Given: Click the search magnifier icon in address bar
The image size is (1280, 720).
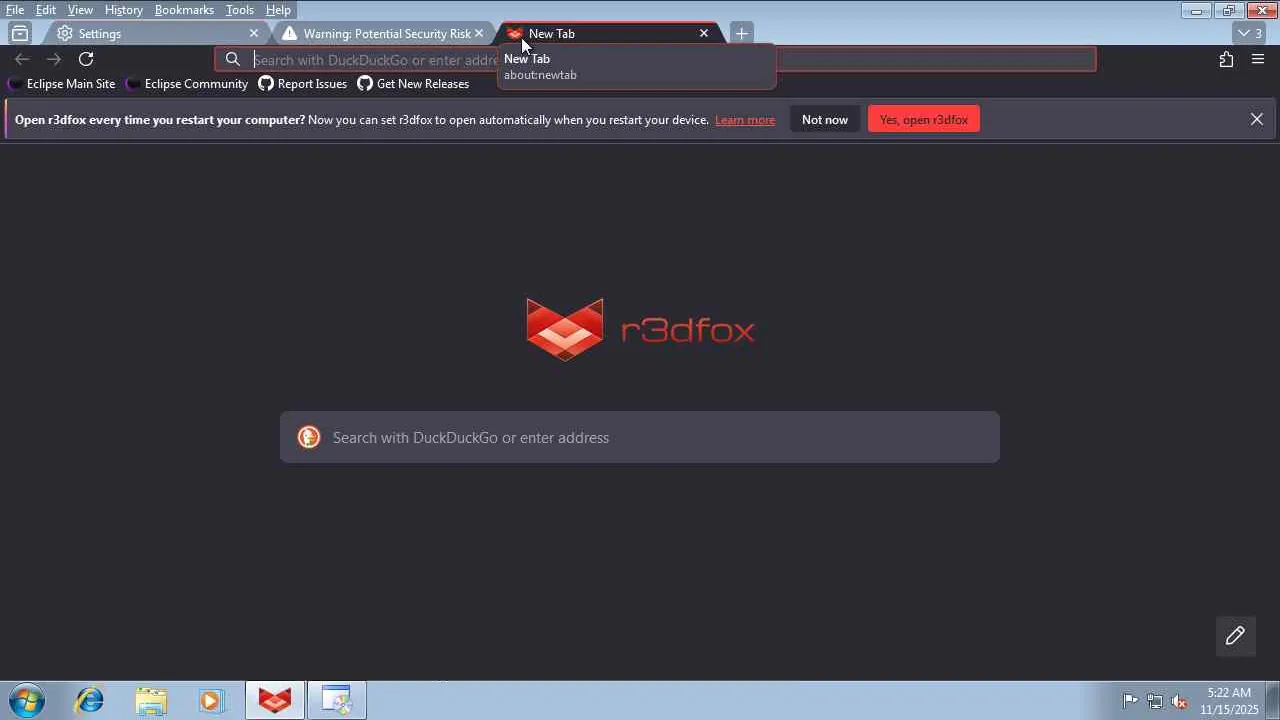Looking at the screenshot, I should coord(233,59).
